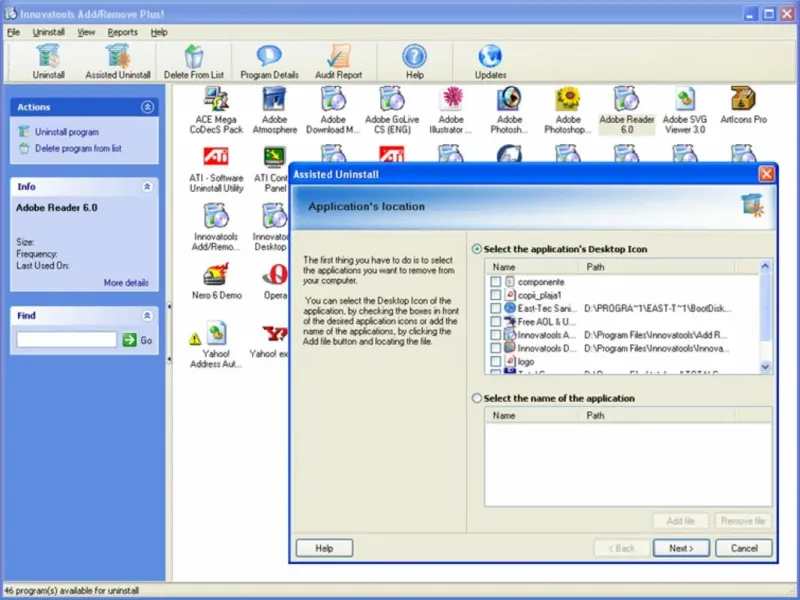Select Adobe SVG Viewer 3.0 icon

[x=685, y=110]
